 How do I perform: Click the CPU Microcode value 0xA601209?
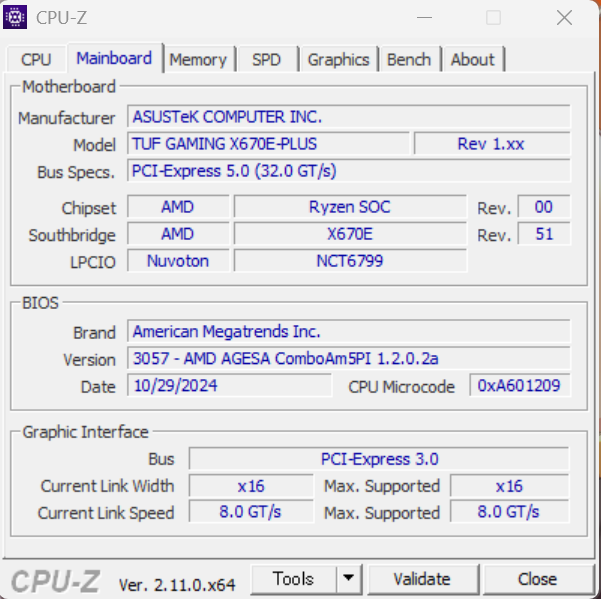[x=520, y=385]
